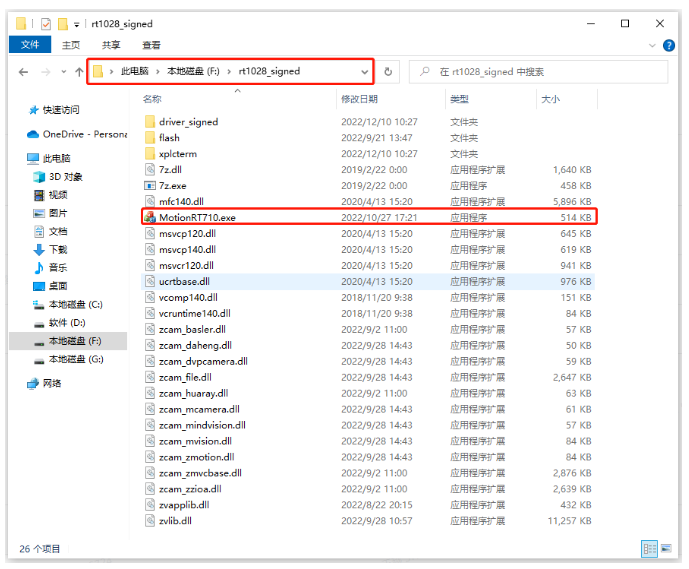689x569 pixels.
Task: Select the zcam_daheng.dll file icon
Action: point(150,345)
